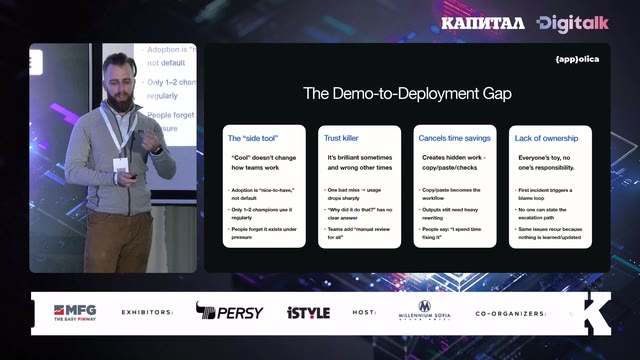Click the large K logo in banner

coord(597,313)
